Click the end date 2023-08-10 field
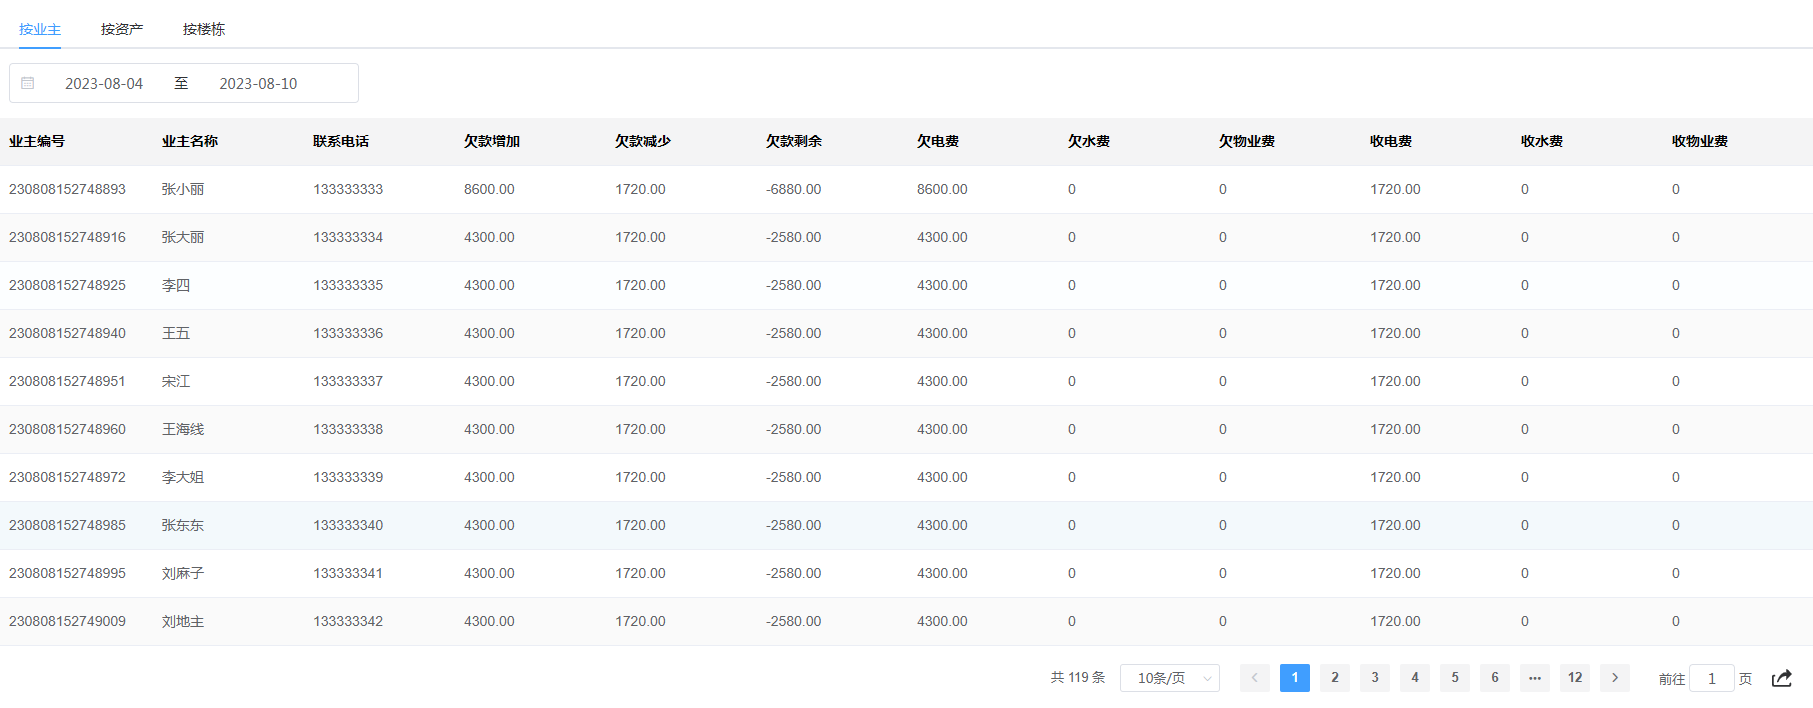 [258, 84]
